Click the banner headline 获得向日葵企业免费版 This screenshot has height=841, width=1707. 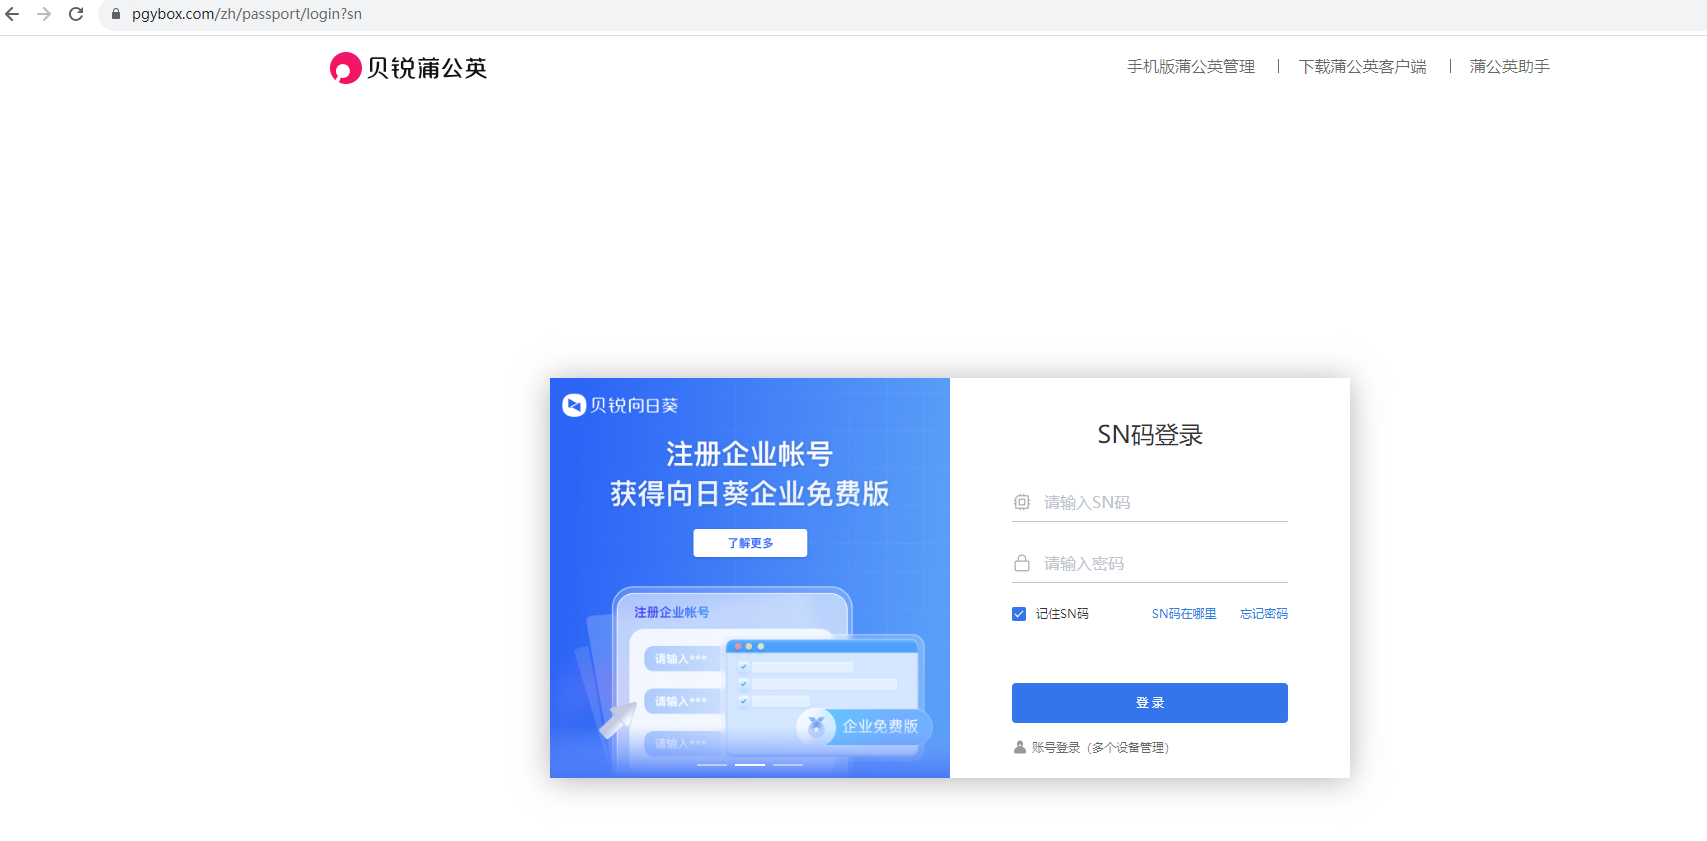750,494
